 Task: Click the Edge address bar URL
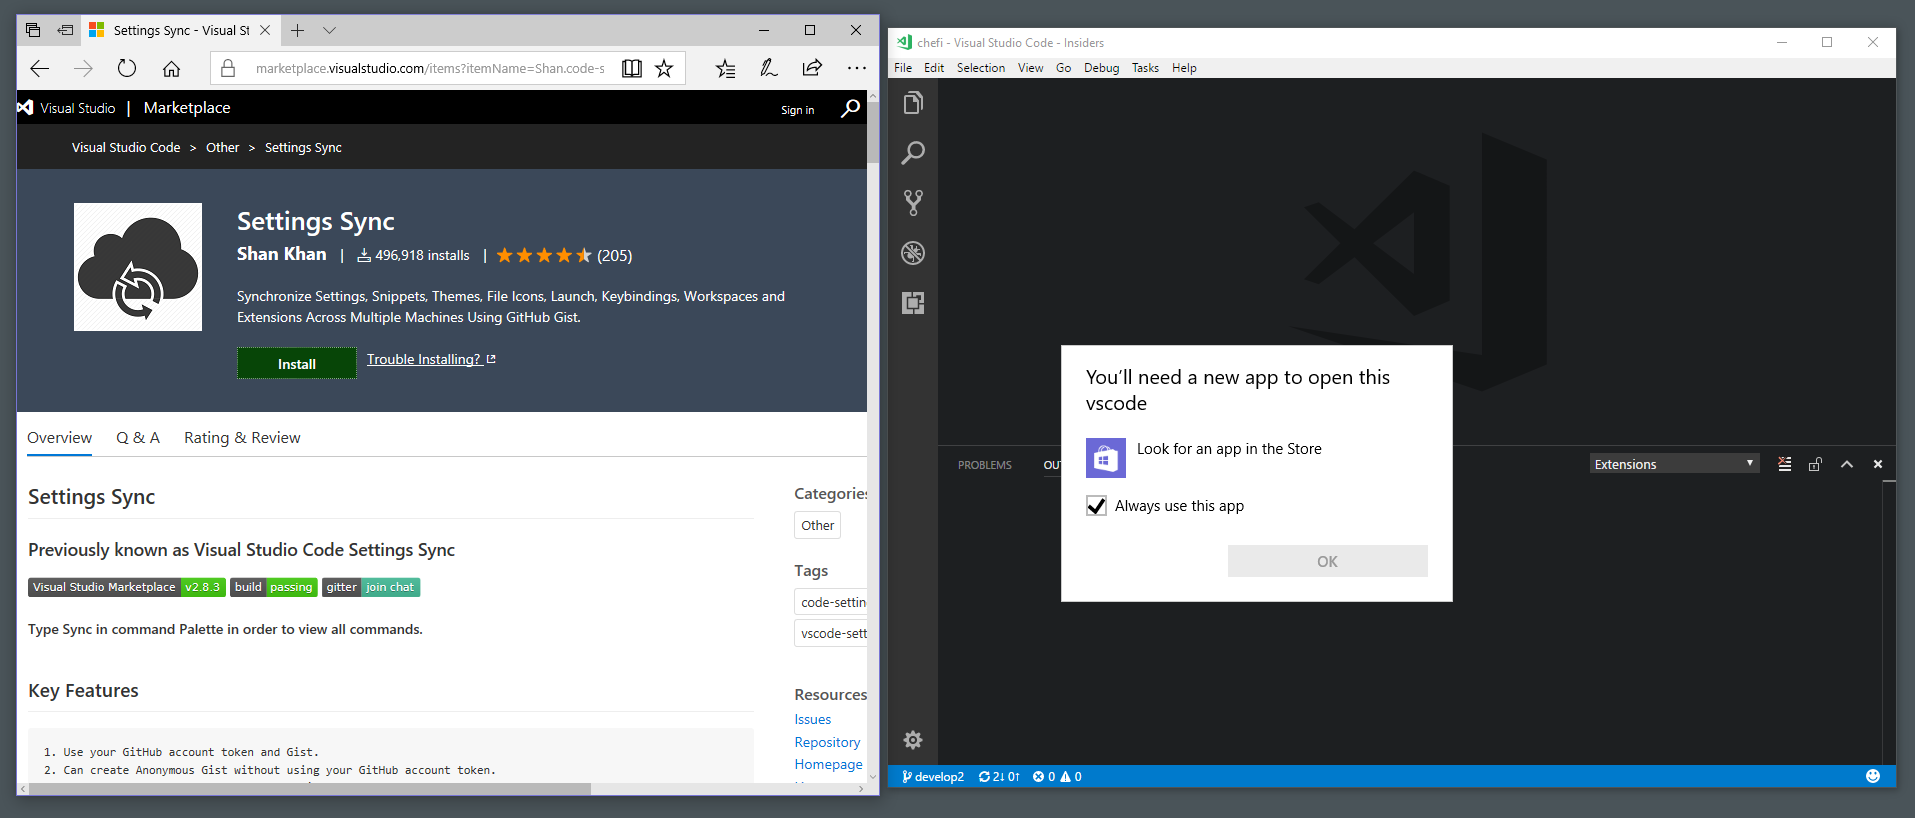coord(430,68)
